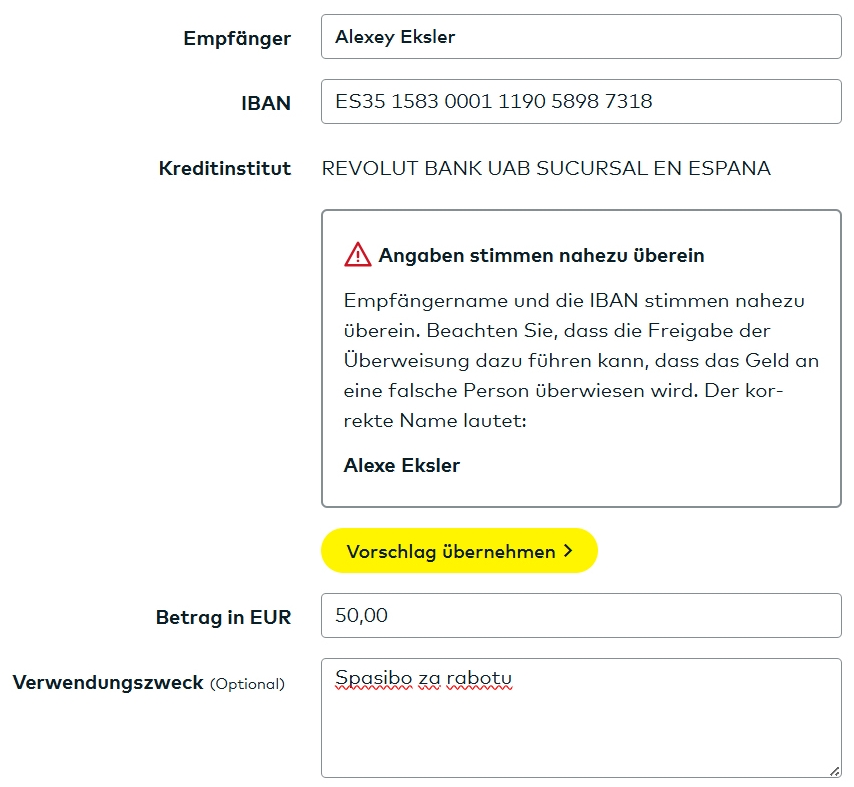Screen dimensions: 854x787
Task: Click the suggested name Alexe Eksler
Action: [x=402, y=465]
